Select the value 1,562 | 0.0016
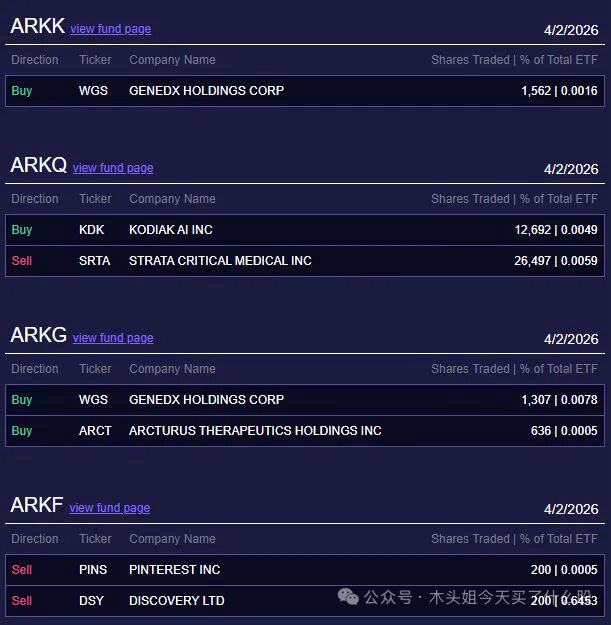This screenshot has width=611, height=625. [x=559, y=91]
